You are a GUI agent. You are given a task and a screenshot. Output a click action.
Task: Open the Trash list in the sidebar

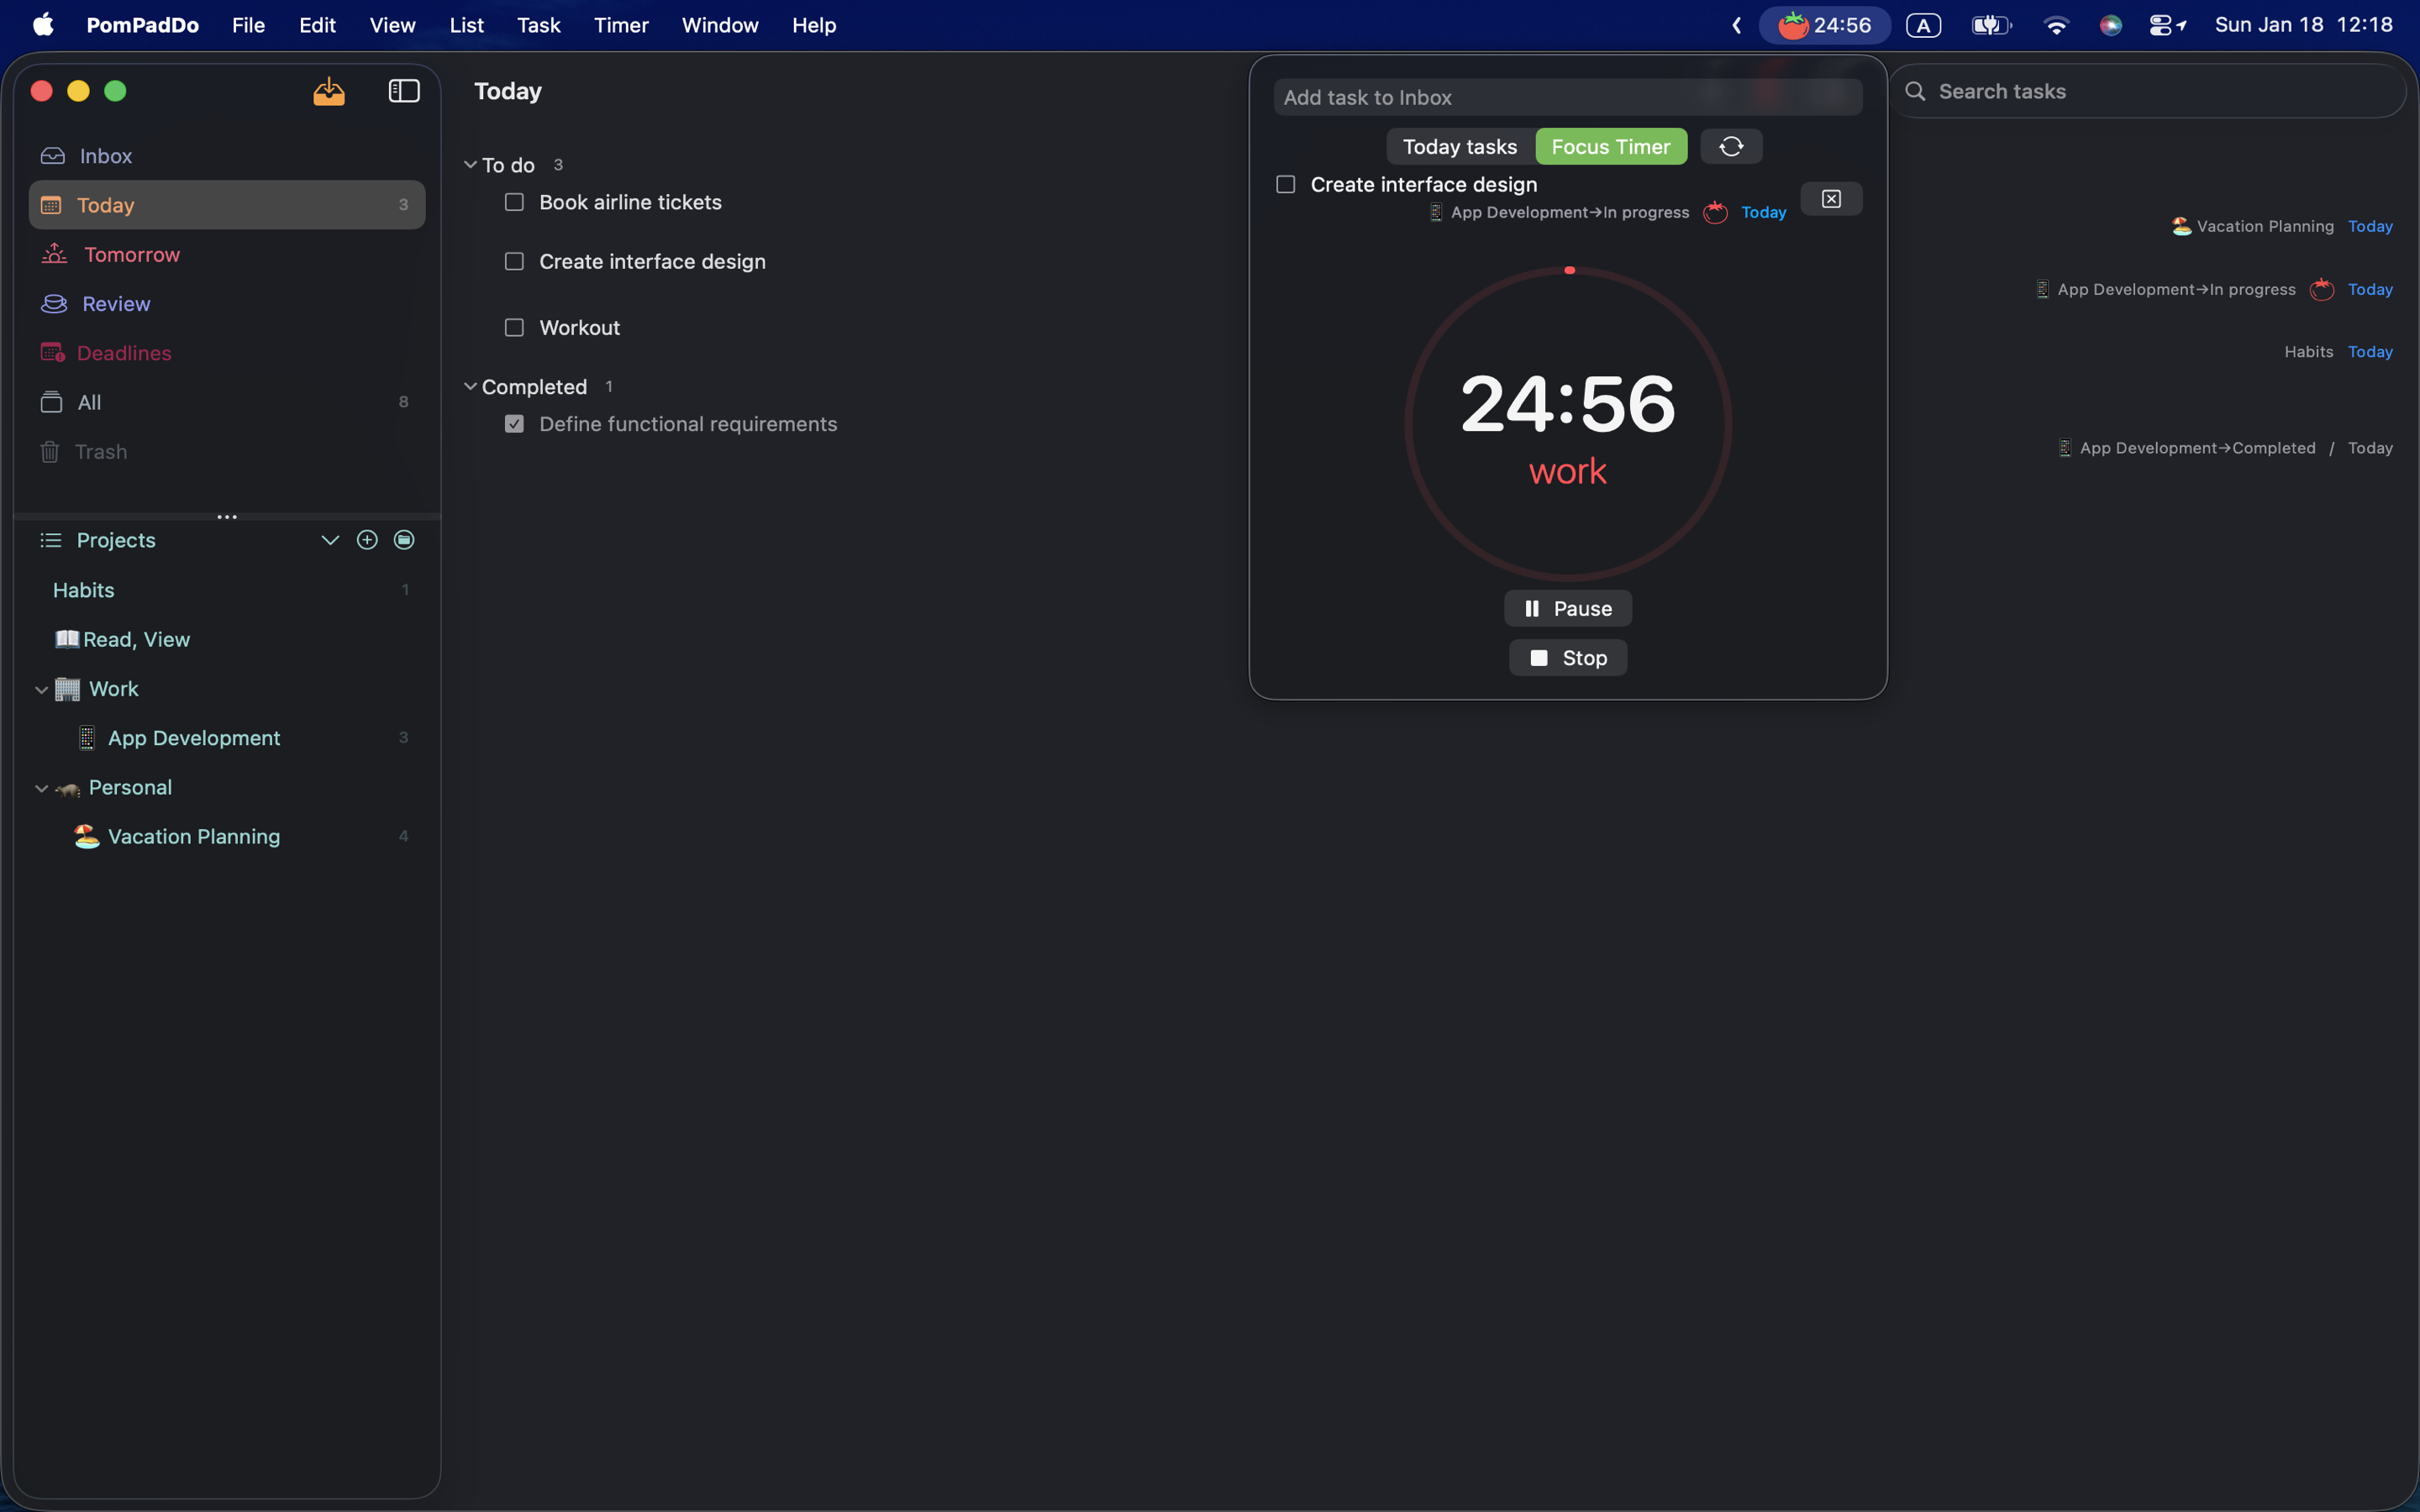[100, 452]
